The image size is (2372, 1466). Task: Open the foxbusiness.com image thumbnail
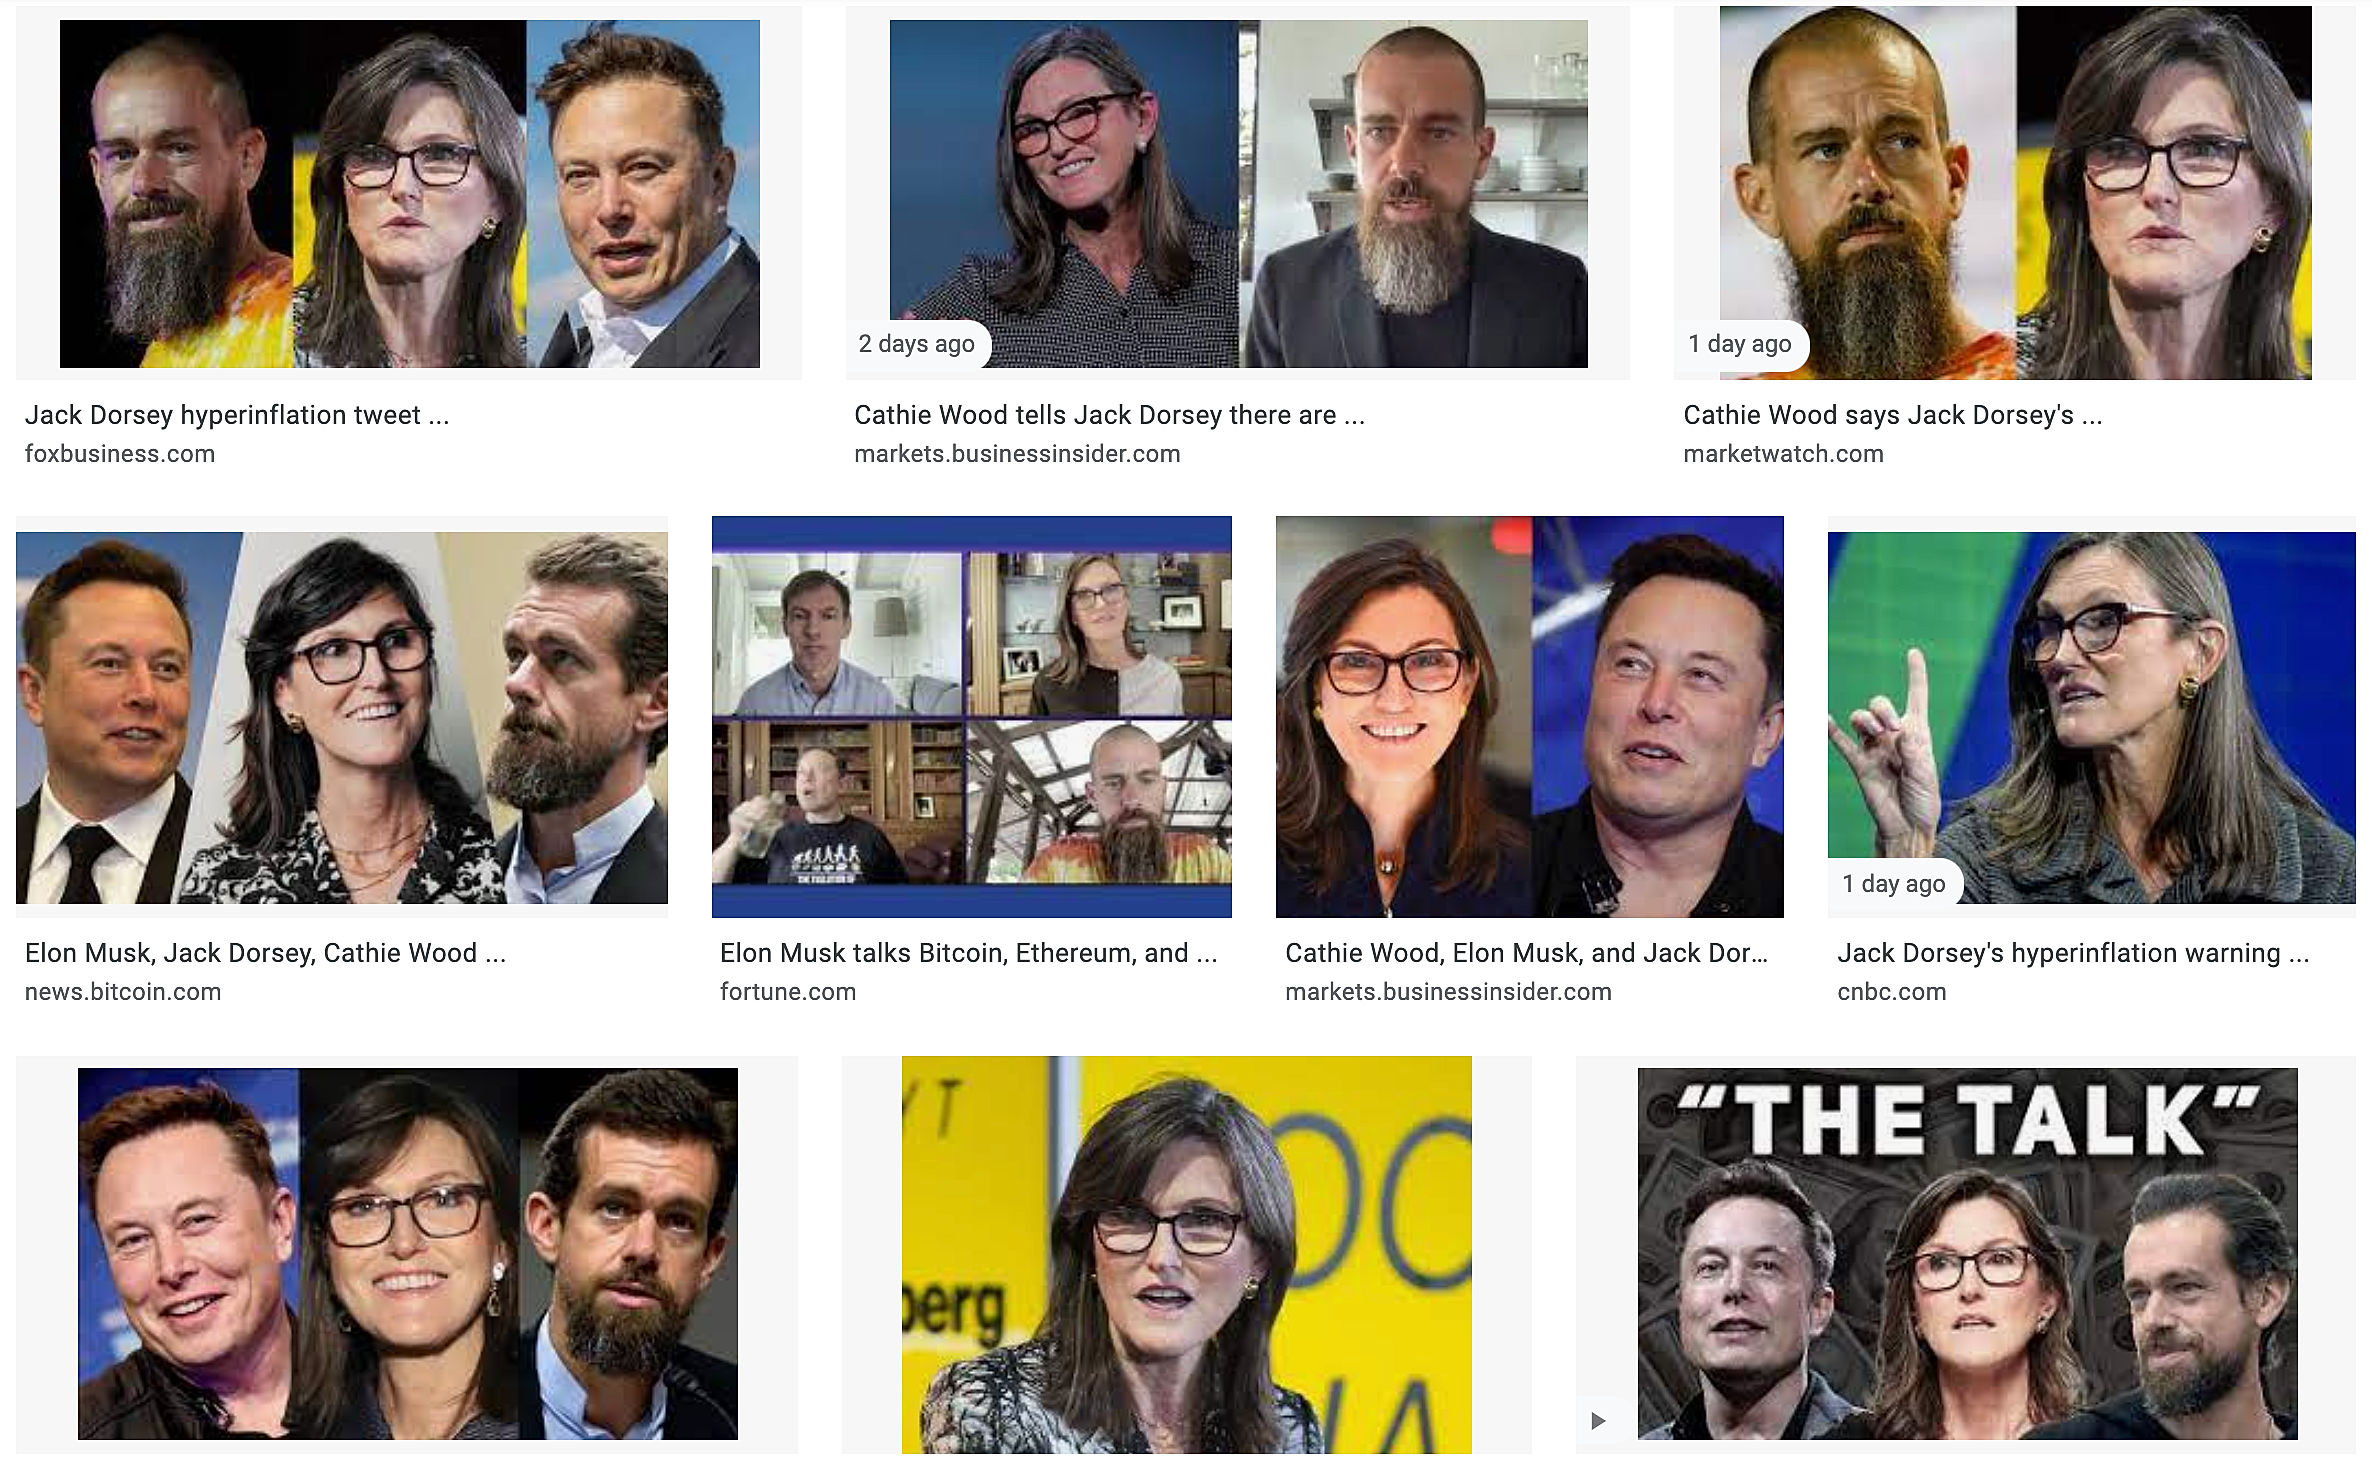[410, 194]
